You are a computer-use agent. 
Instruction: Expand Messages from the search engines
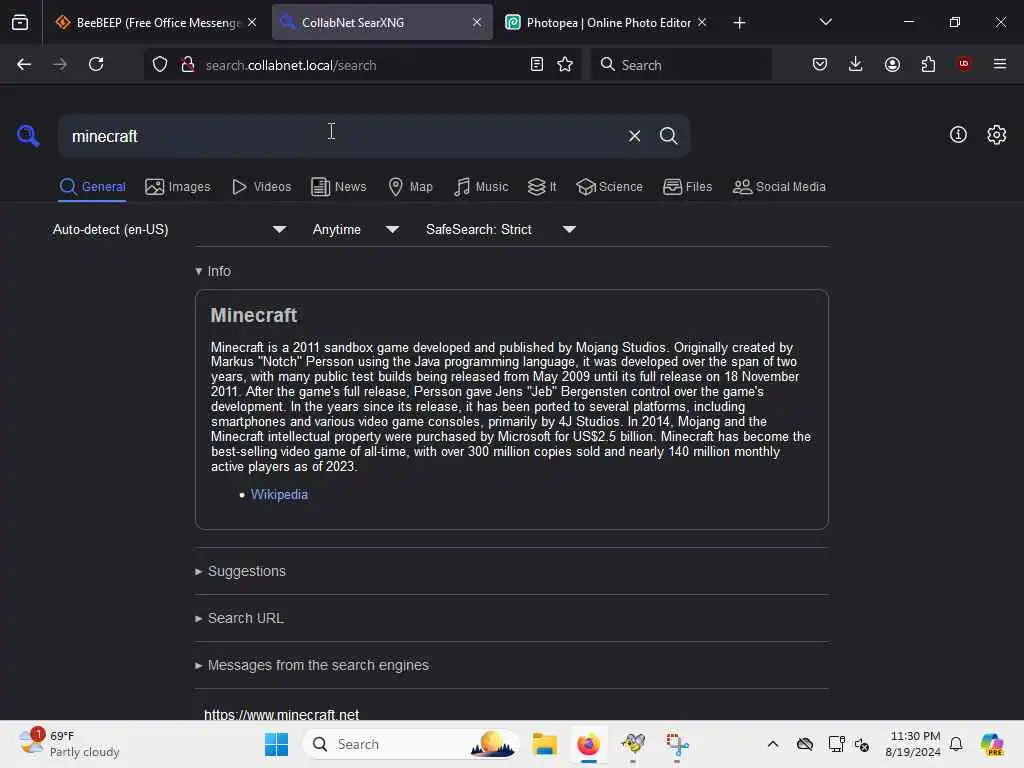[312, 665]
